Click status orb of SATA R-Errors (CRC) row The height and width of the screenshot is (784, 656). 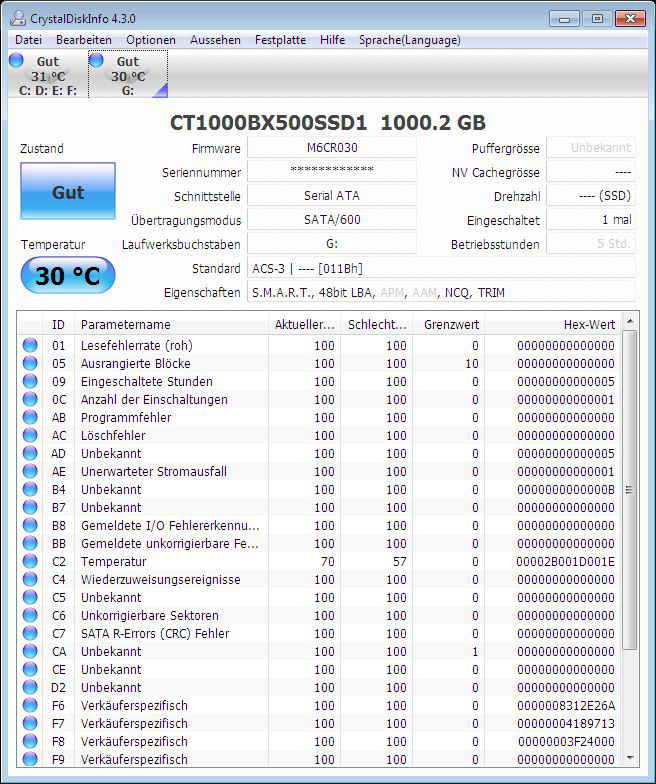pyautogui.click(x=30, y=633)
